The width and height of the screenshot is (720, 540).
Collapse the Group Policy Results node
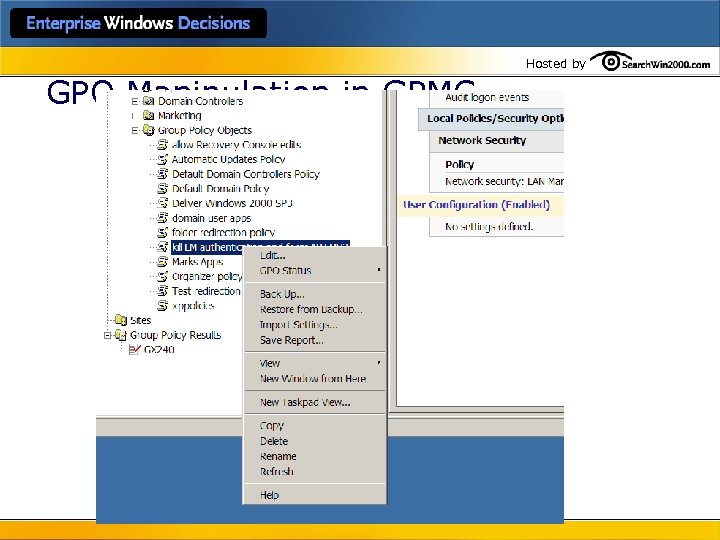[x=107, y=335]
